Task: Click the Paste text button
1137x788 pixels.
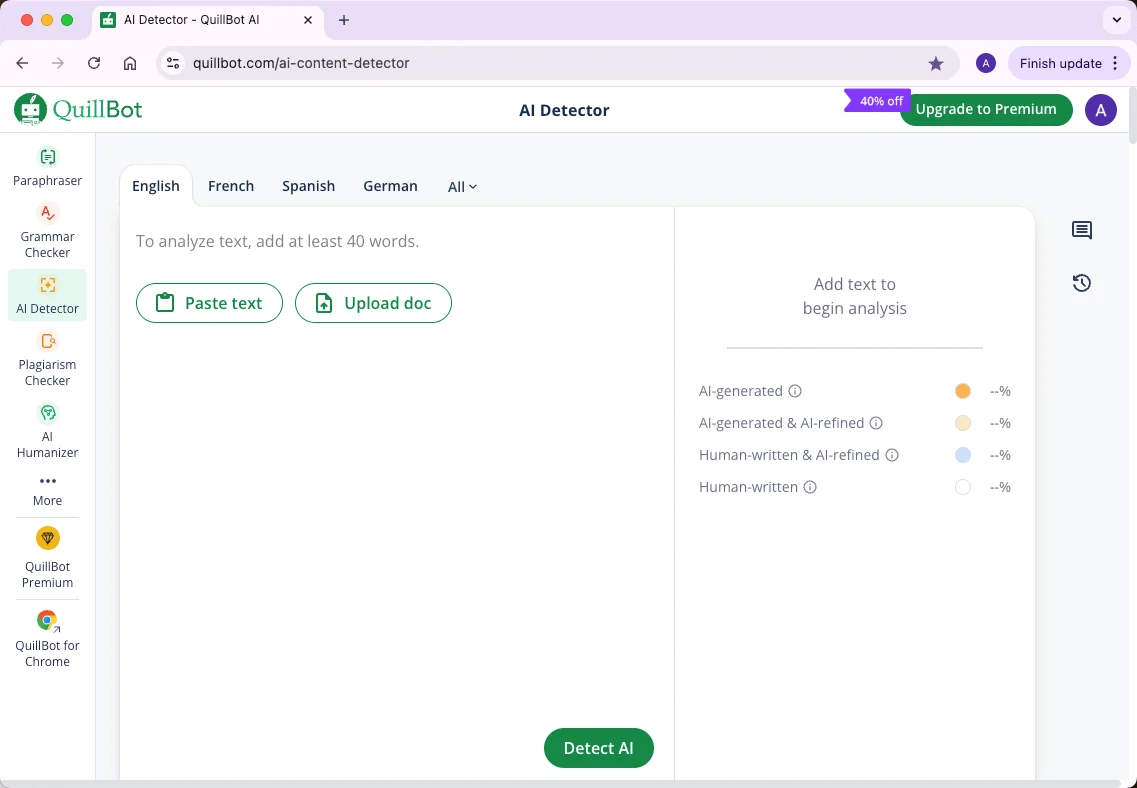Action: tap(210, 303)
